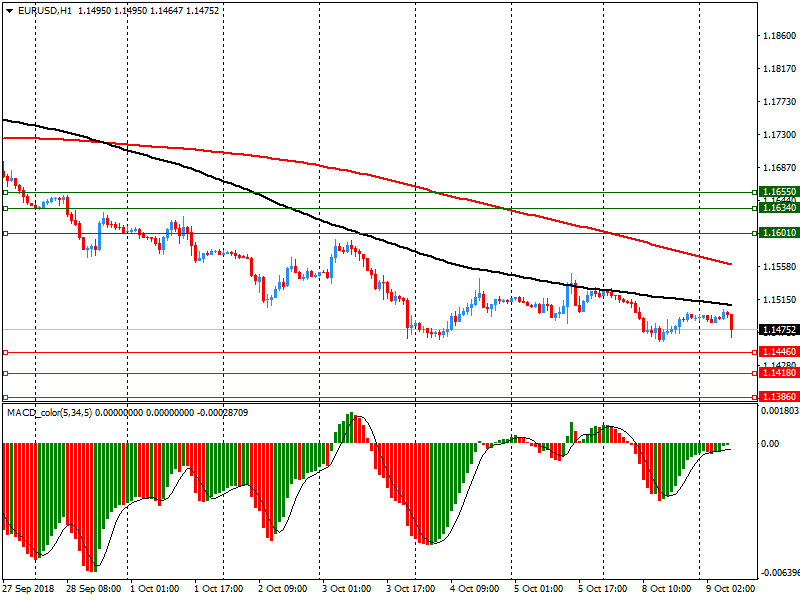800x600 pixels.
Task: Click the 1.17730 price axis value
Action: click(778, 101)
